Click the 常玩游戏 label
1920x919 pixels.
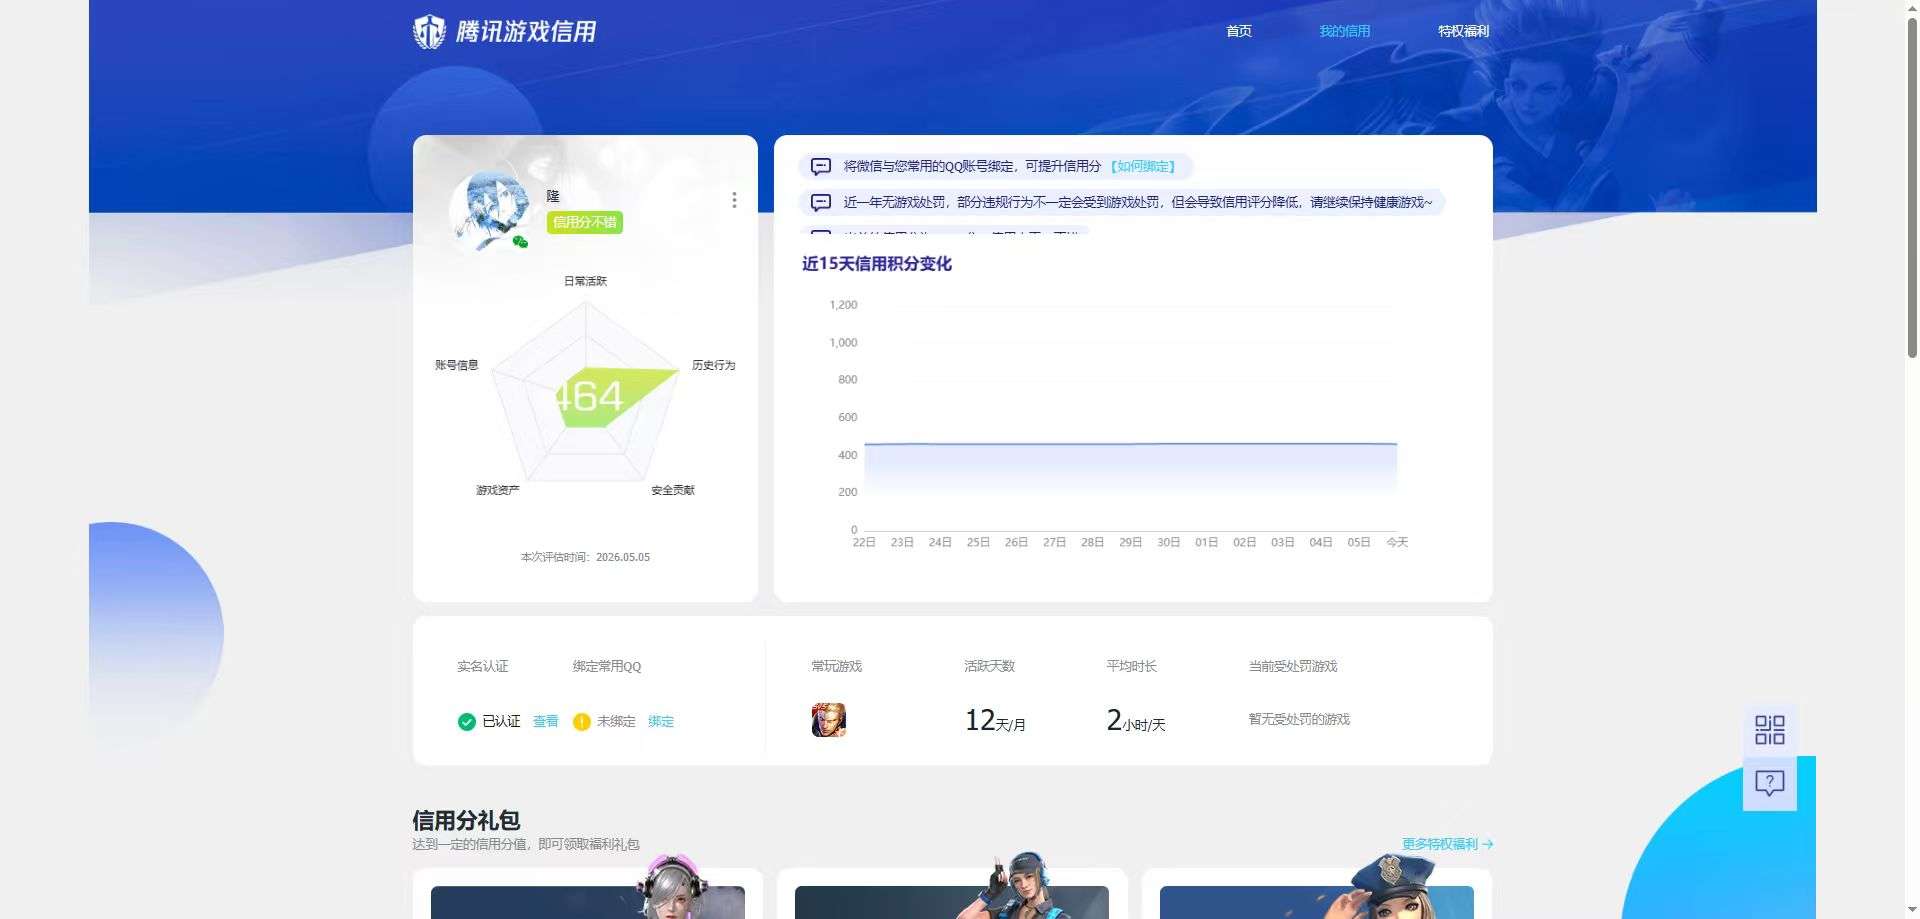pos(837,666)
